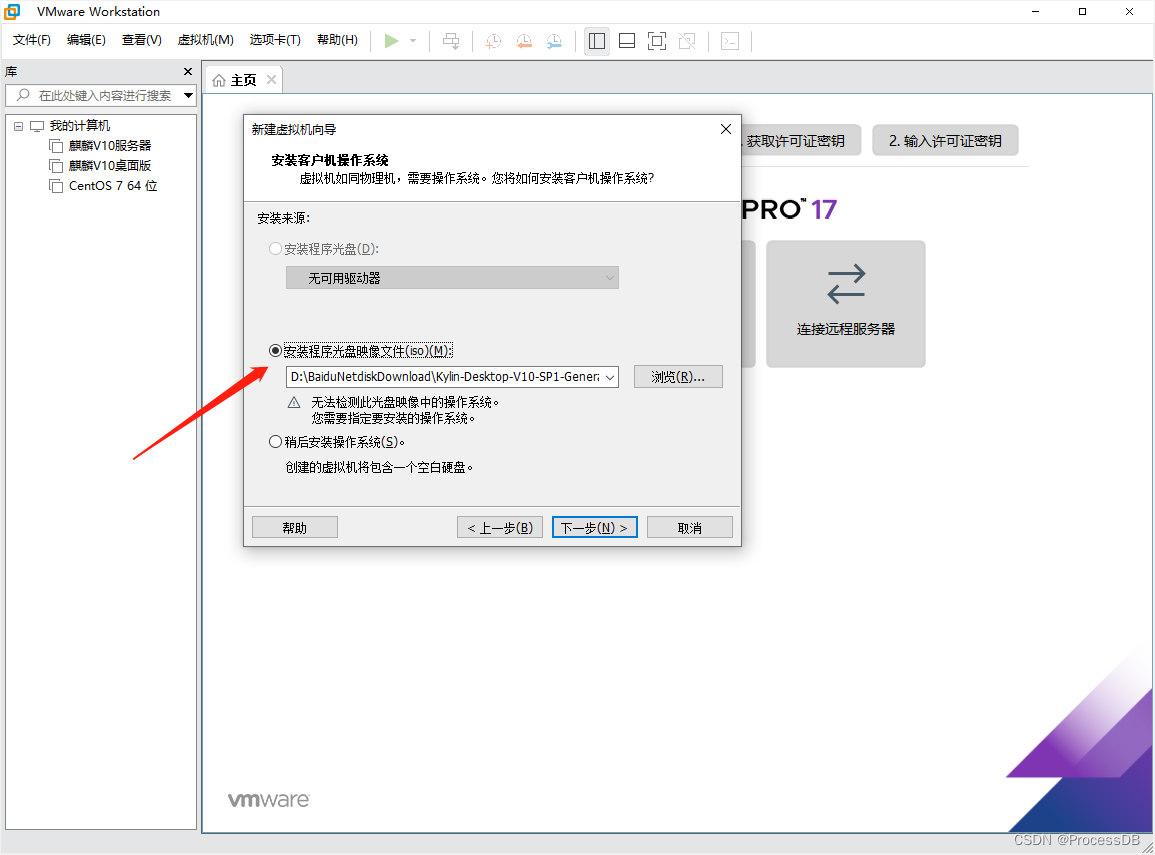Image resolution: width=1155 pixels, height=855 pixels.
Task: Expand the ISO path dropdown arrow
Action: 610,377
